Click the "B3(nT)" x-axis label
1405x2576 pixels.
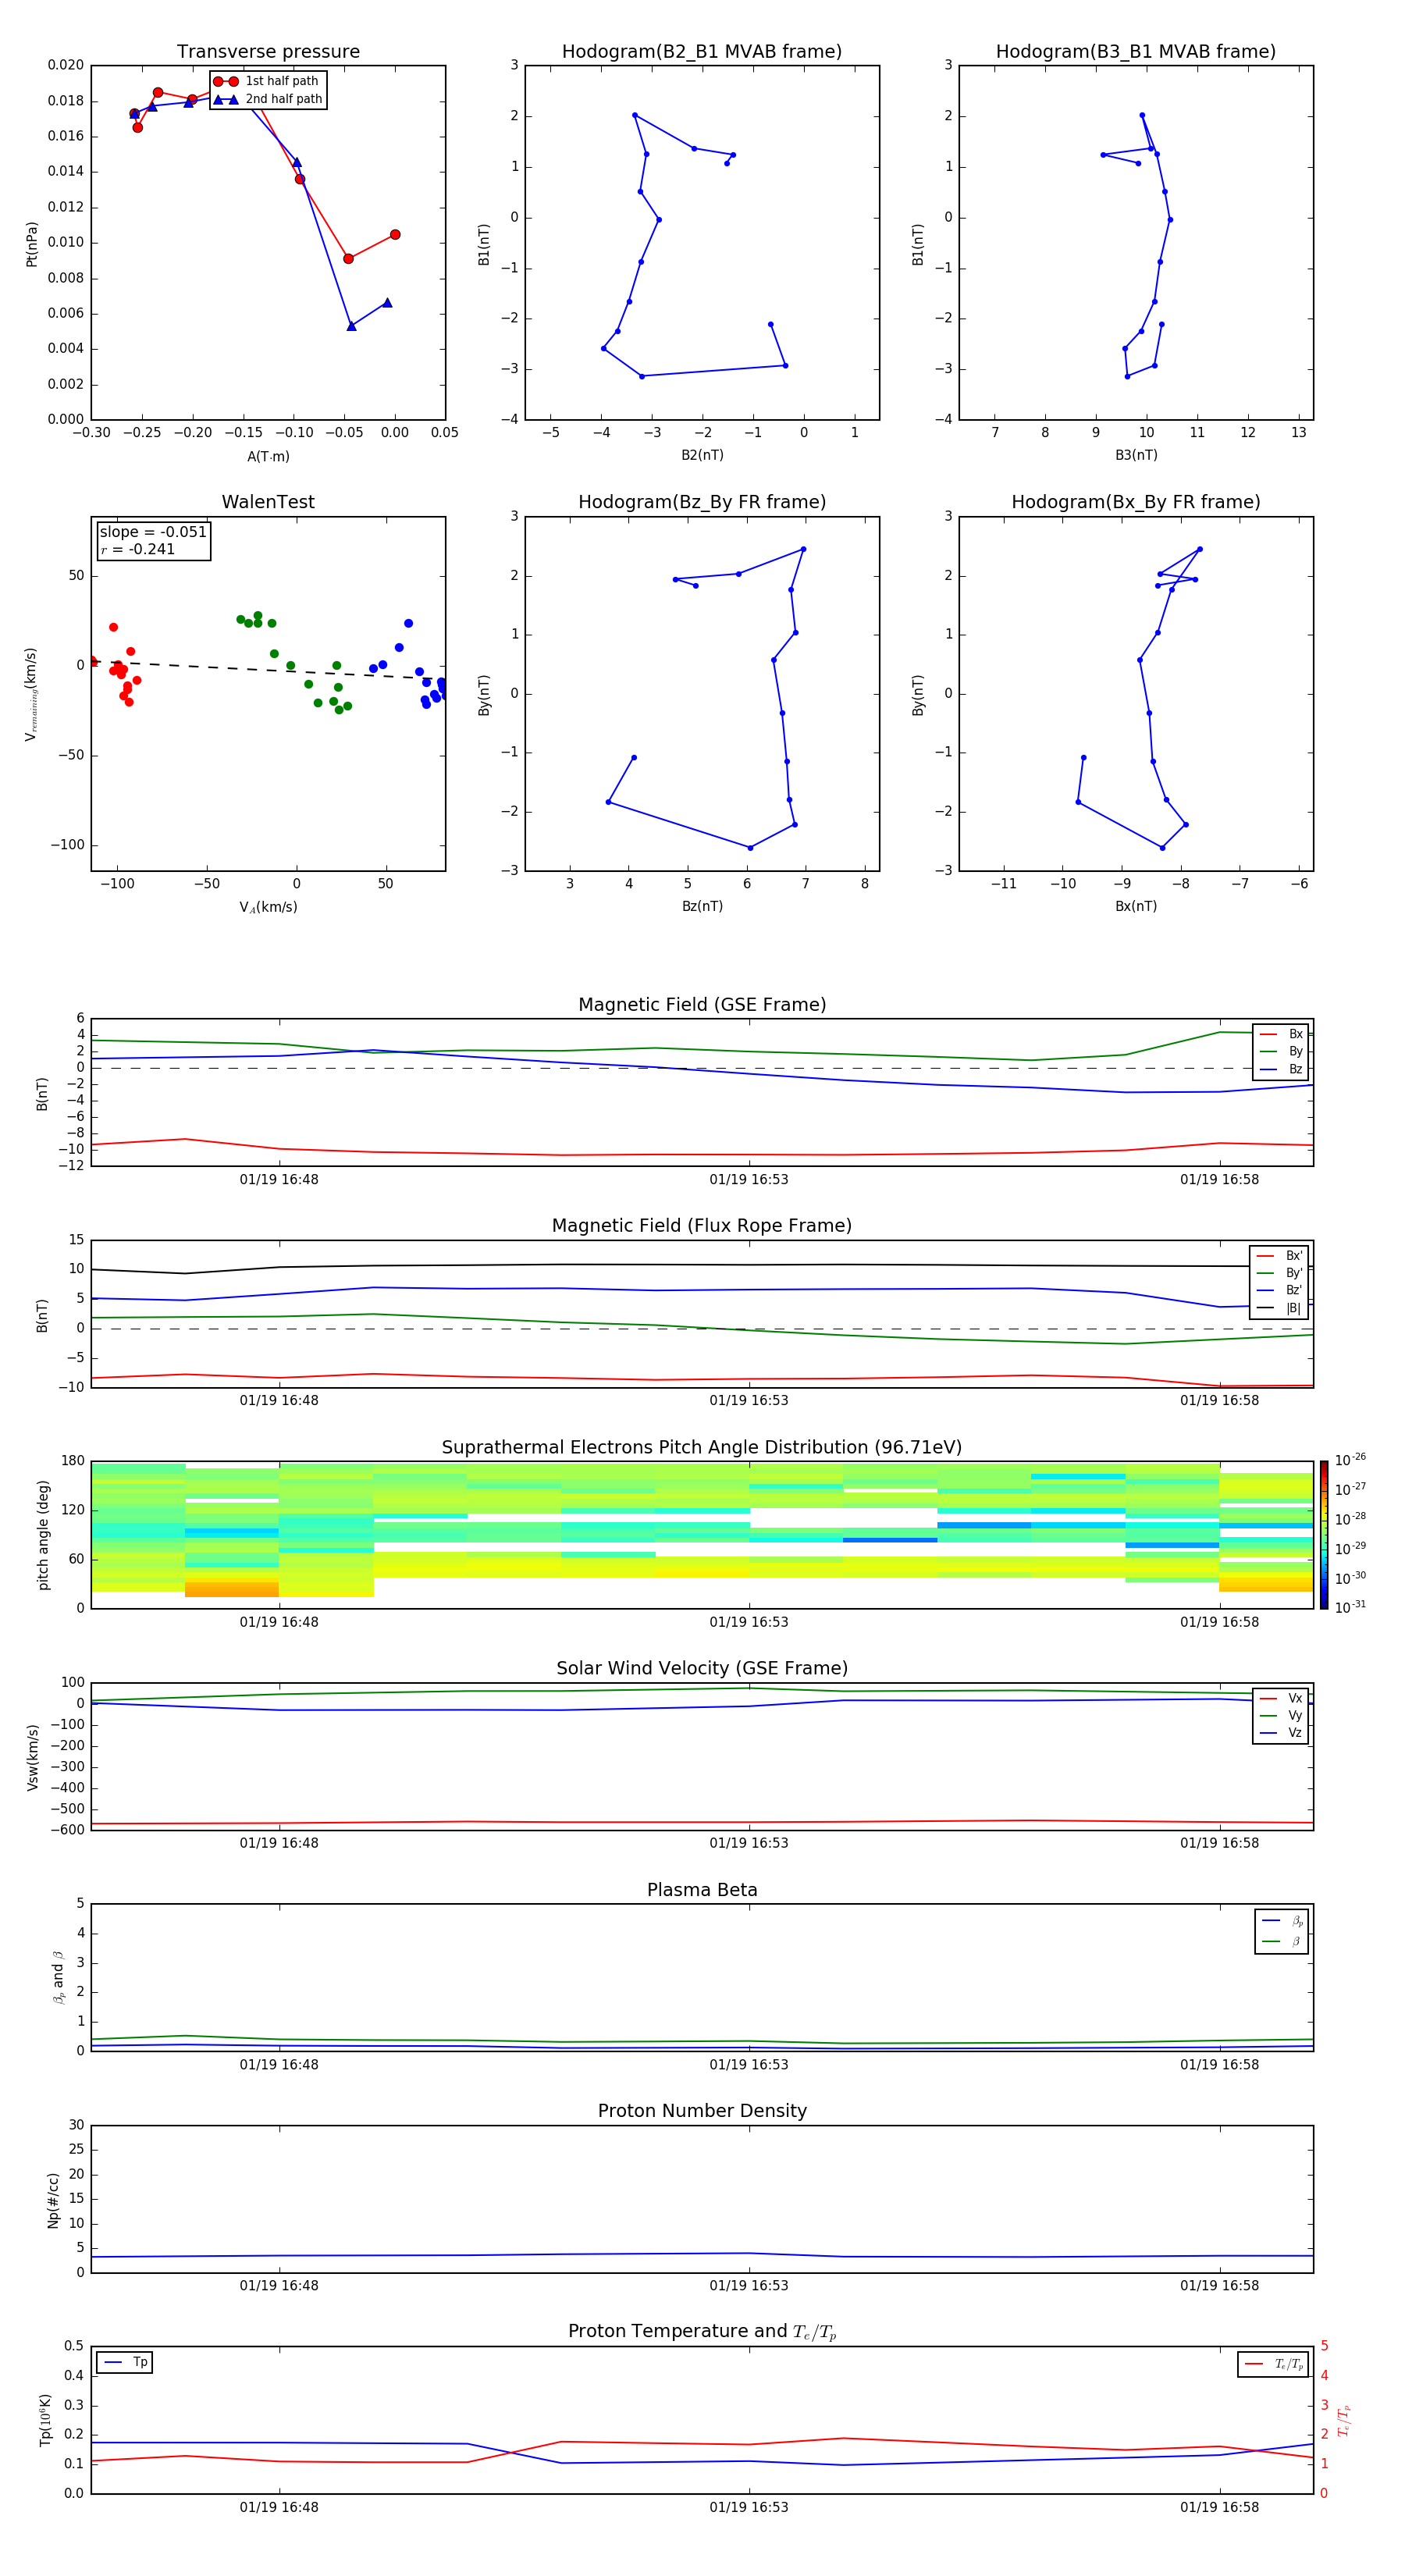[1136, 455]
